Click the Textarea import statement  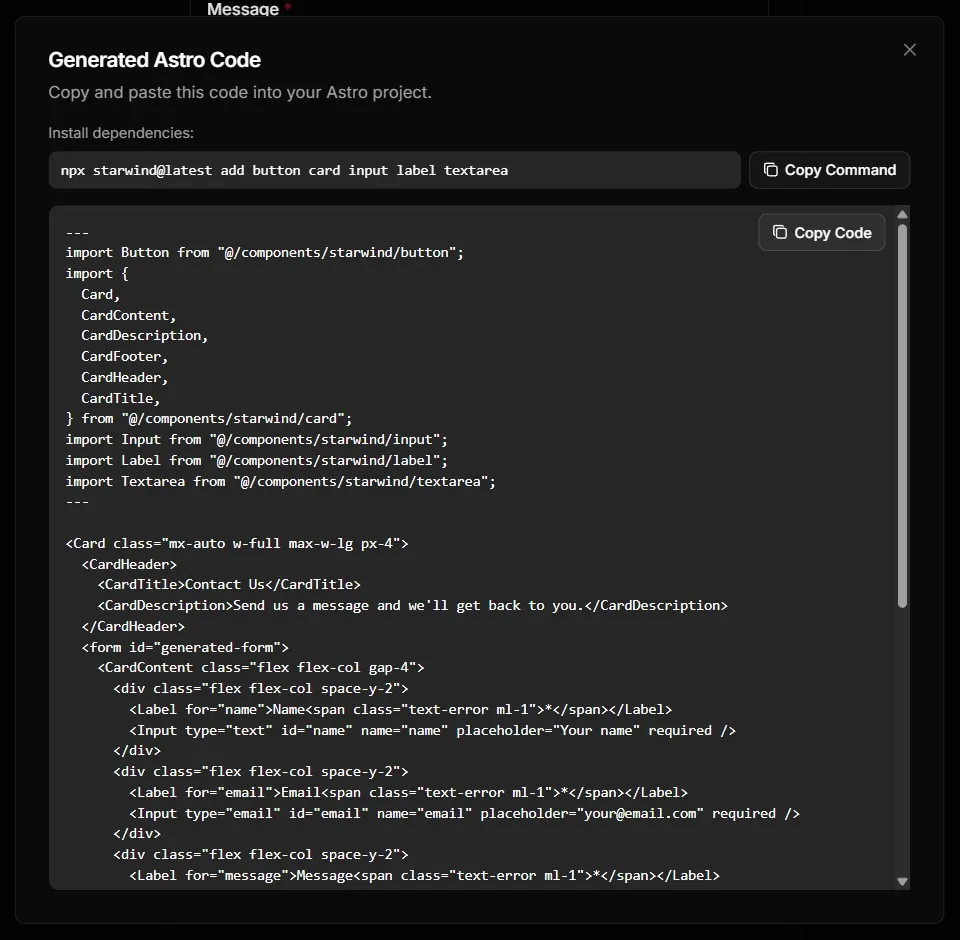pyautogui.click(x=280, y=481)
